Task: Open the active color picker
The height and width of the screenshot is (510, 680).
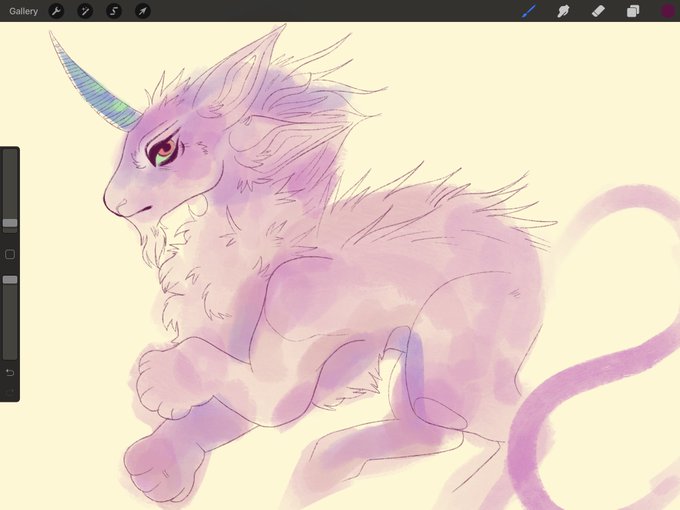Action: [668, 11]
